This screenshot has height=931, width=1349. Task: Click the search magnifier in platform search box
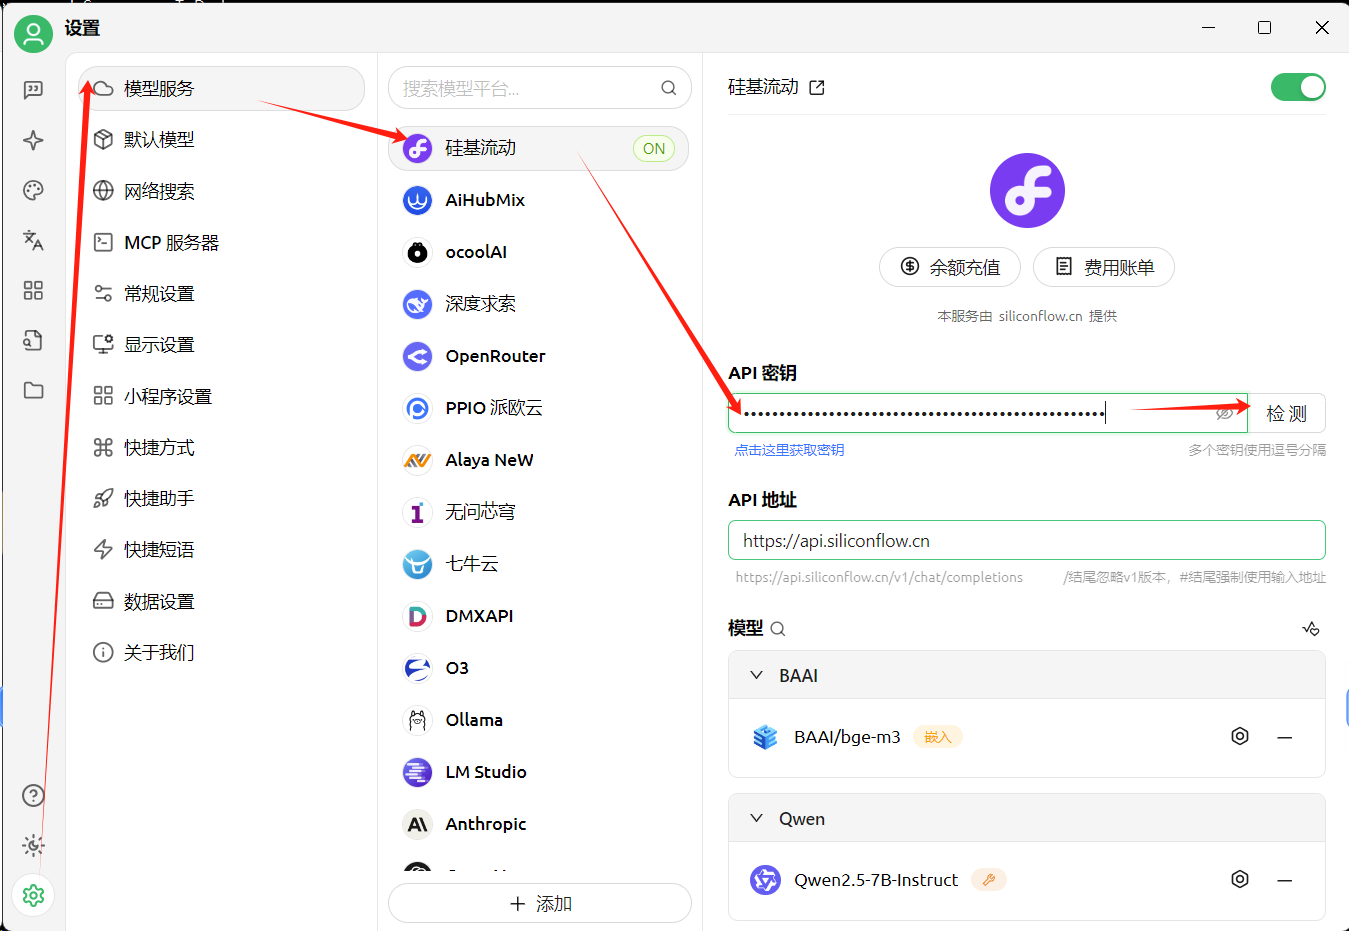pos(669,88)
